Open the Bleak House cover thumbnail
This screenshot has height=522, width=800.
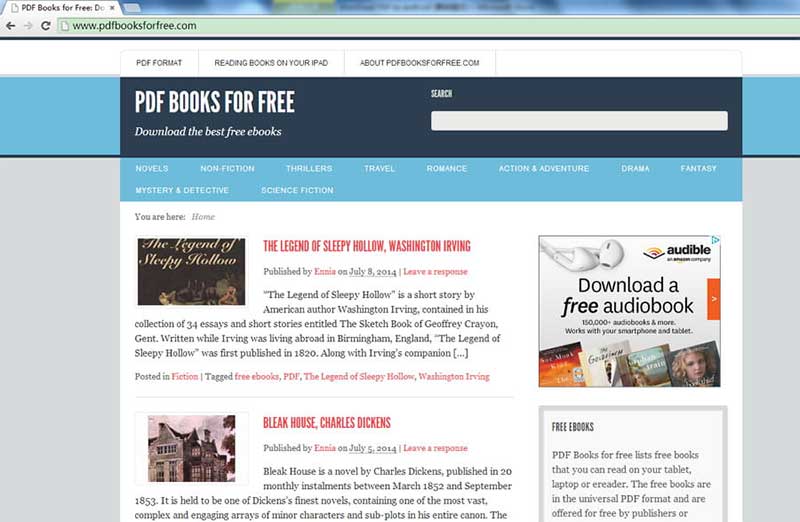[x=191, y=448]
